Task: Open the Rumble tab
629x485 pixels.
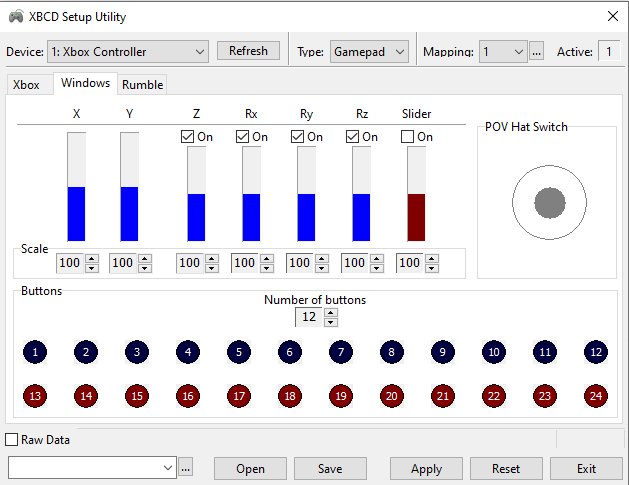Action: point(142,85)
